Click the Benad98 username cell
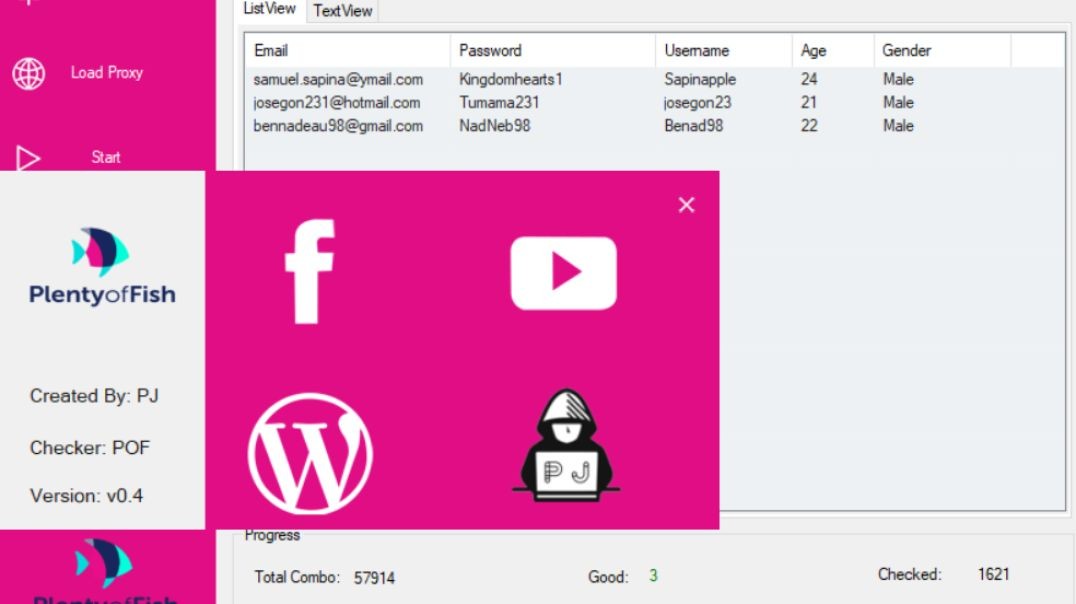This screenshot has height=604, width=1076. [x=694, y=126]
